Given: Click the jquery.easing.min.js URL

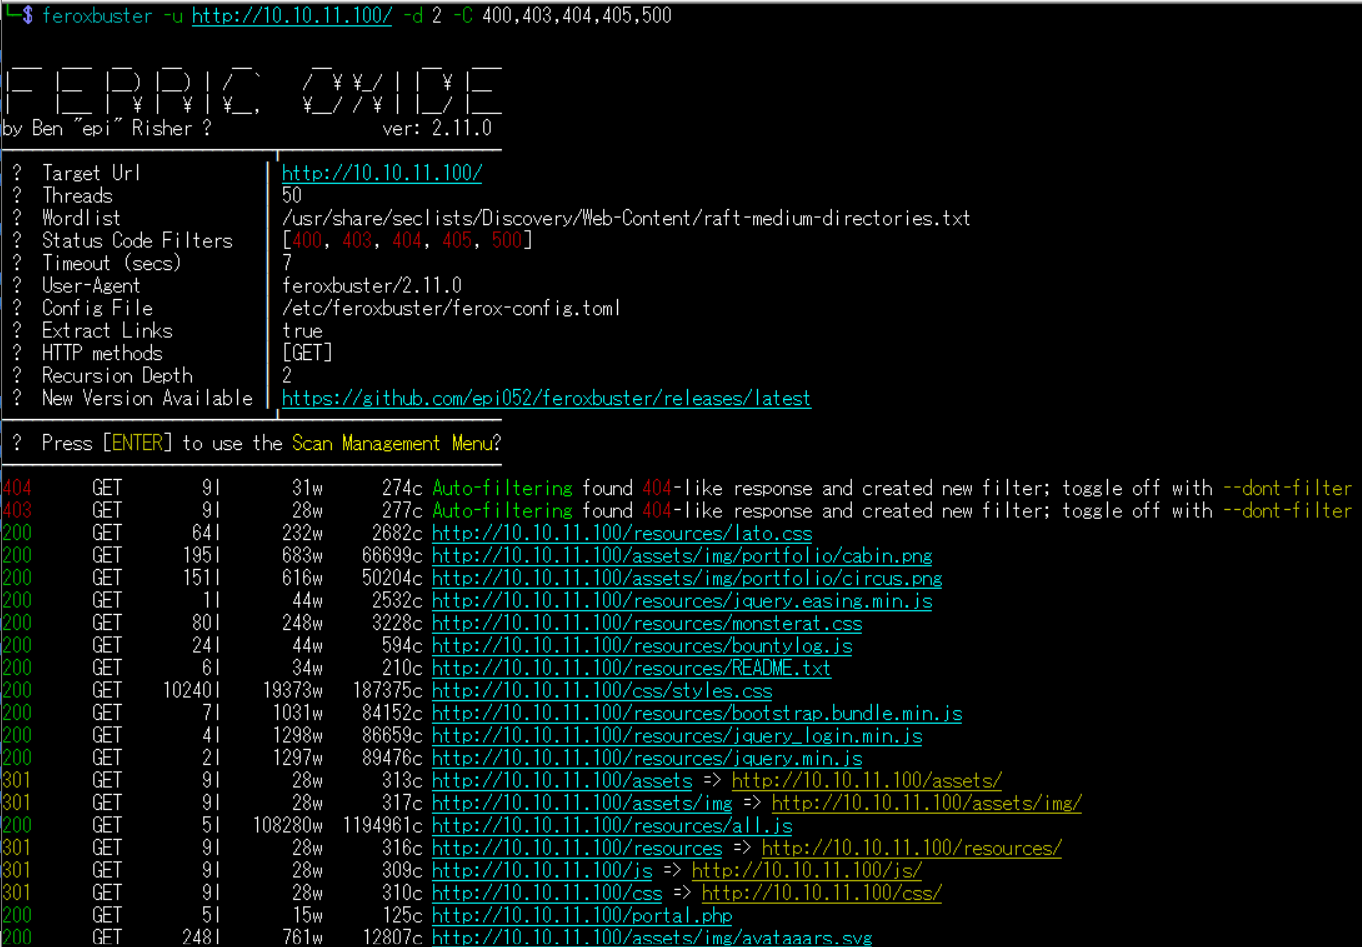Looking at the screenshot, I should [681, 601].
